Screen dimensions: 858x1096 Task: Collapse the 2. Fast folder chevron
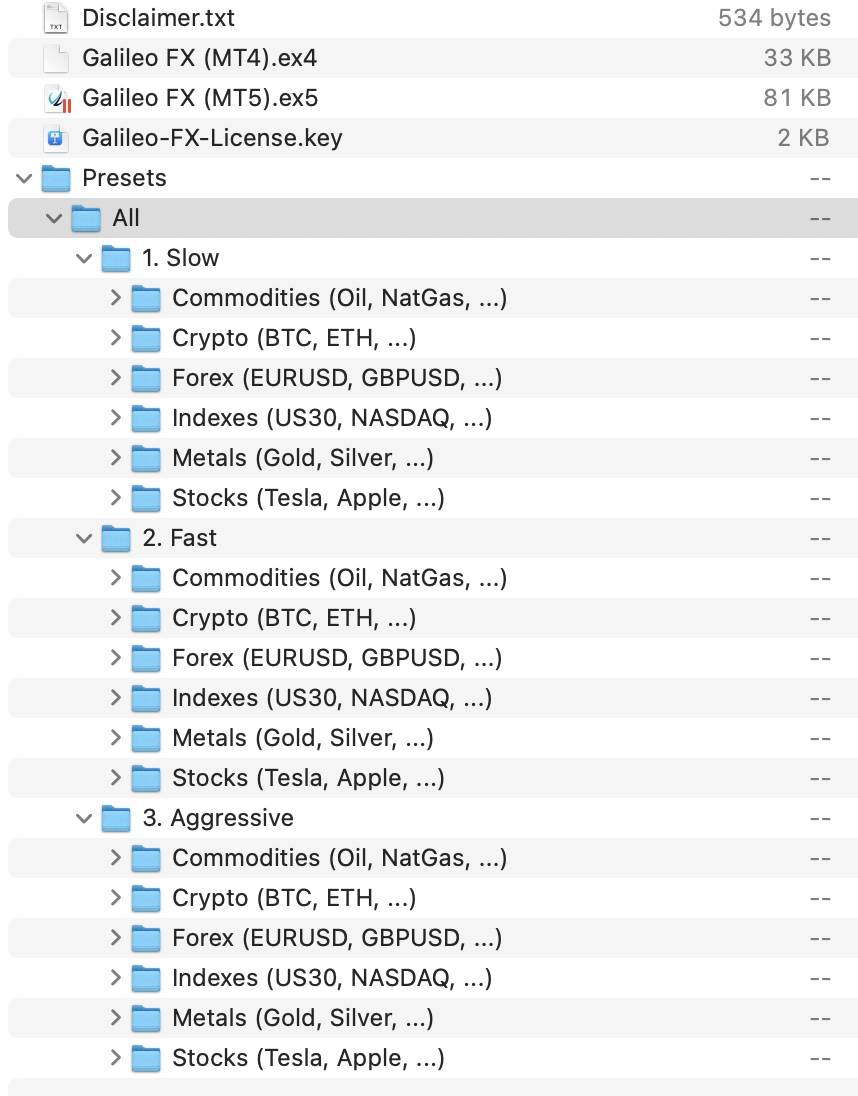tap(85, 538)
